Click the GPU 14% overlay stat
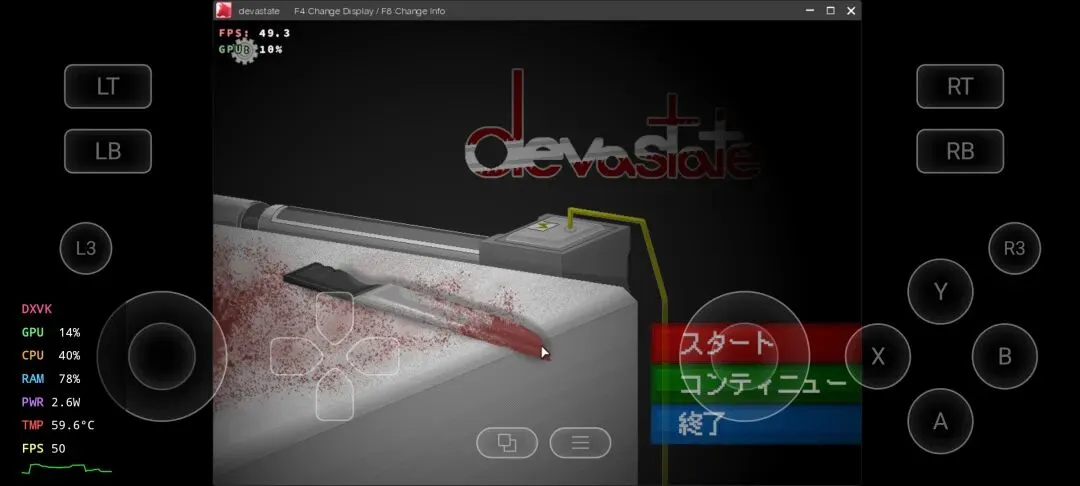This screenshot has width=1080, height=486. [51, 332]
